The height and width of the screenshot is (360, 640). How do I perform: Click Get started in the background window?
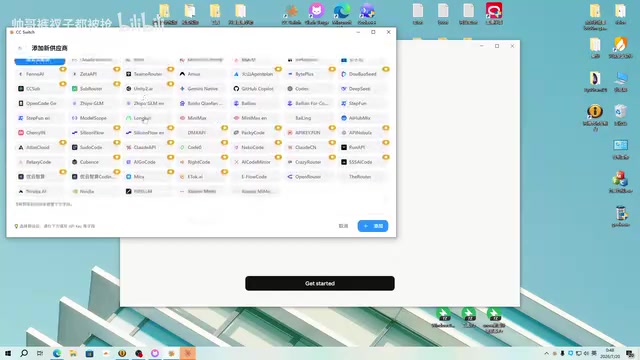point(320,283)
